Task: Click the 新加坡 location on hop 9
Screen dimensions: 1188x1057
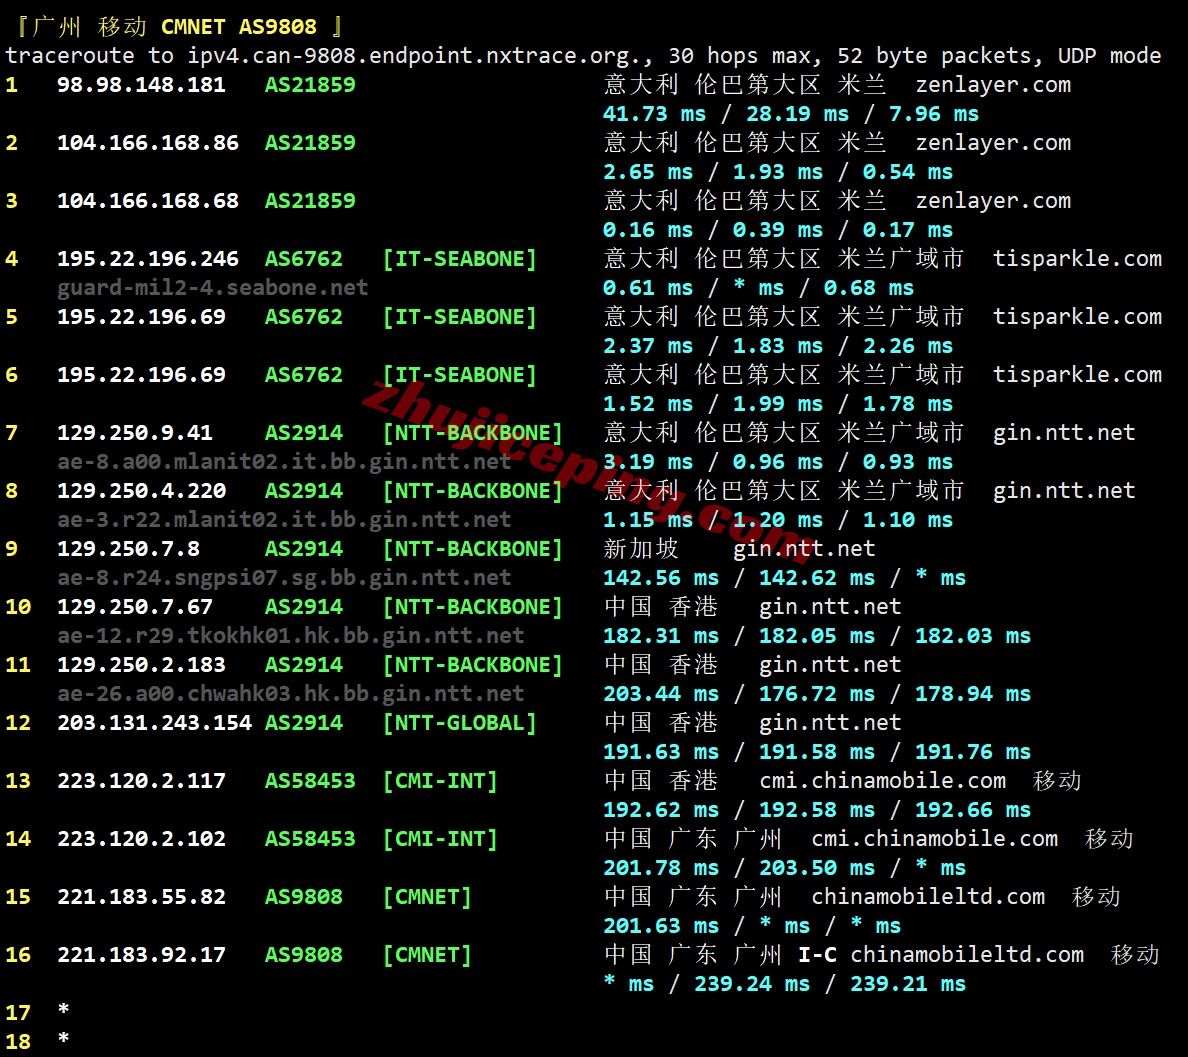Action: point(641,549)
